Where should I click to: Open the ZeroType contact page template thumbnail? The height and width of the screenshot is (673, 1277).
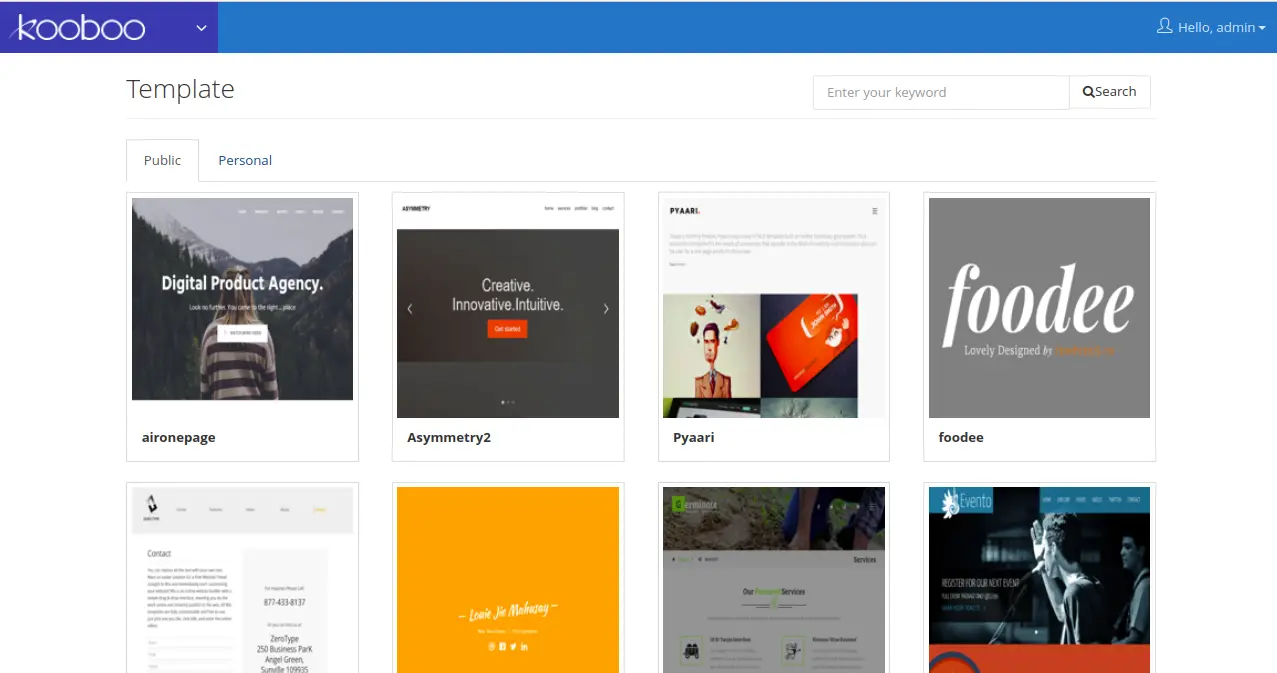click(x=242, y=580)
